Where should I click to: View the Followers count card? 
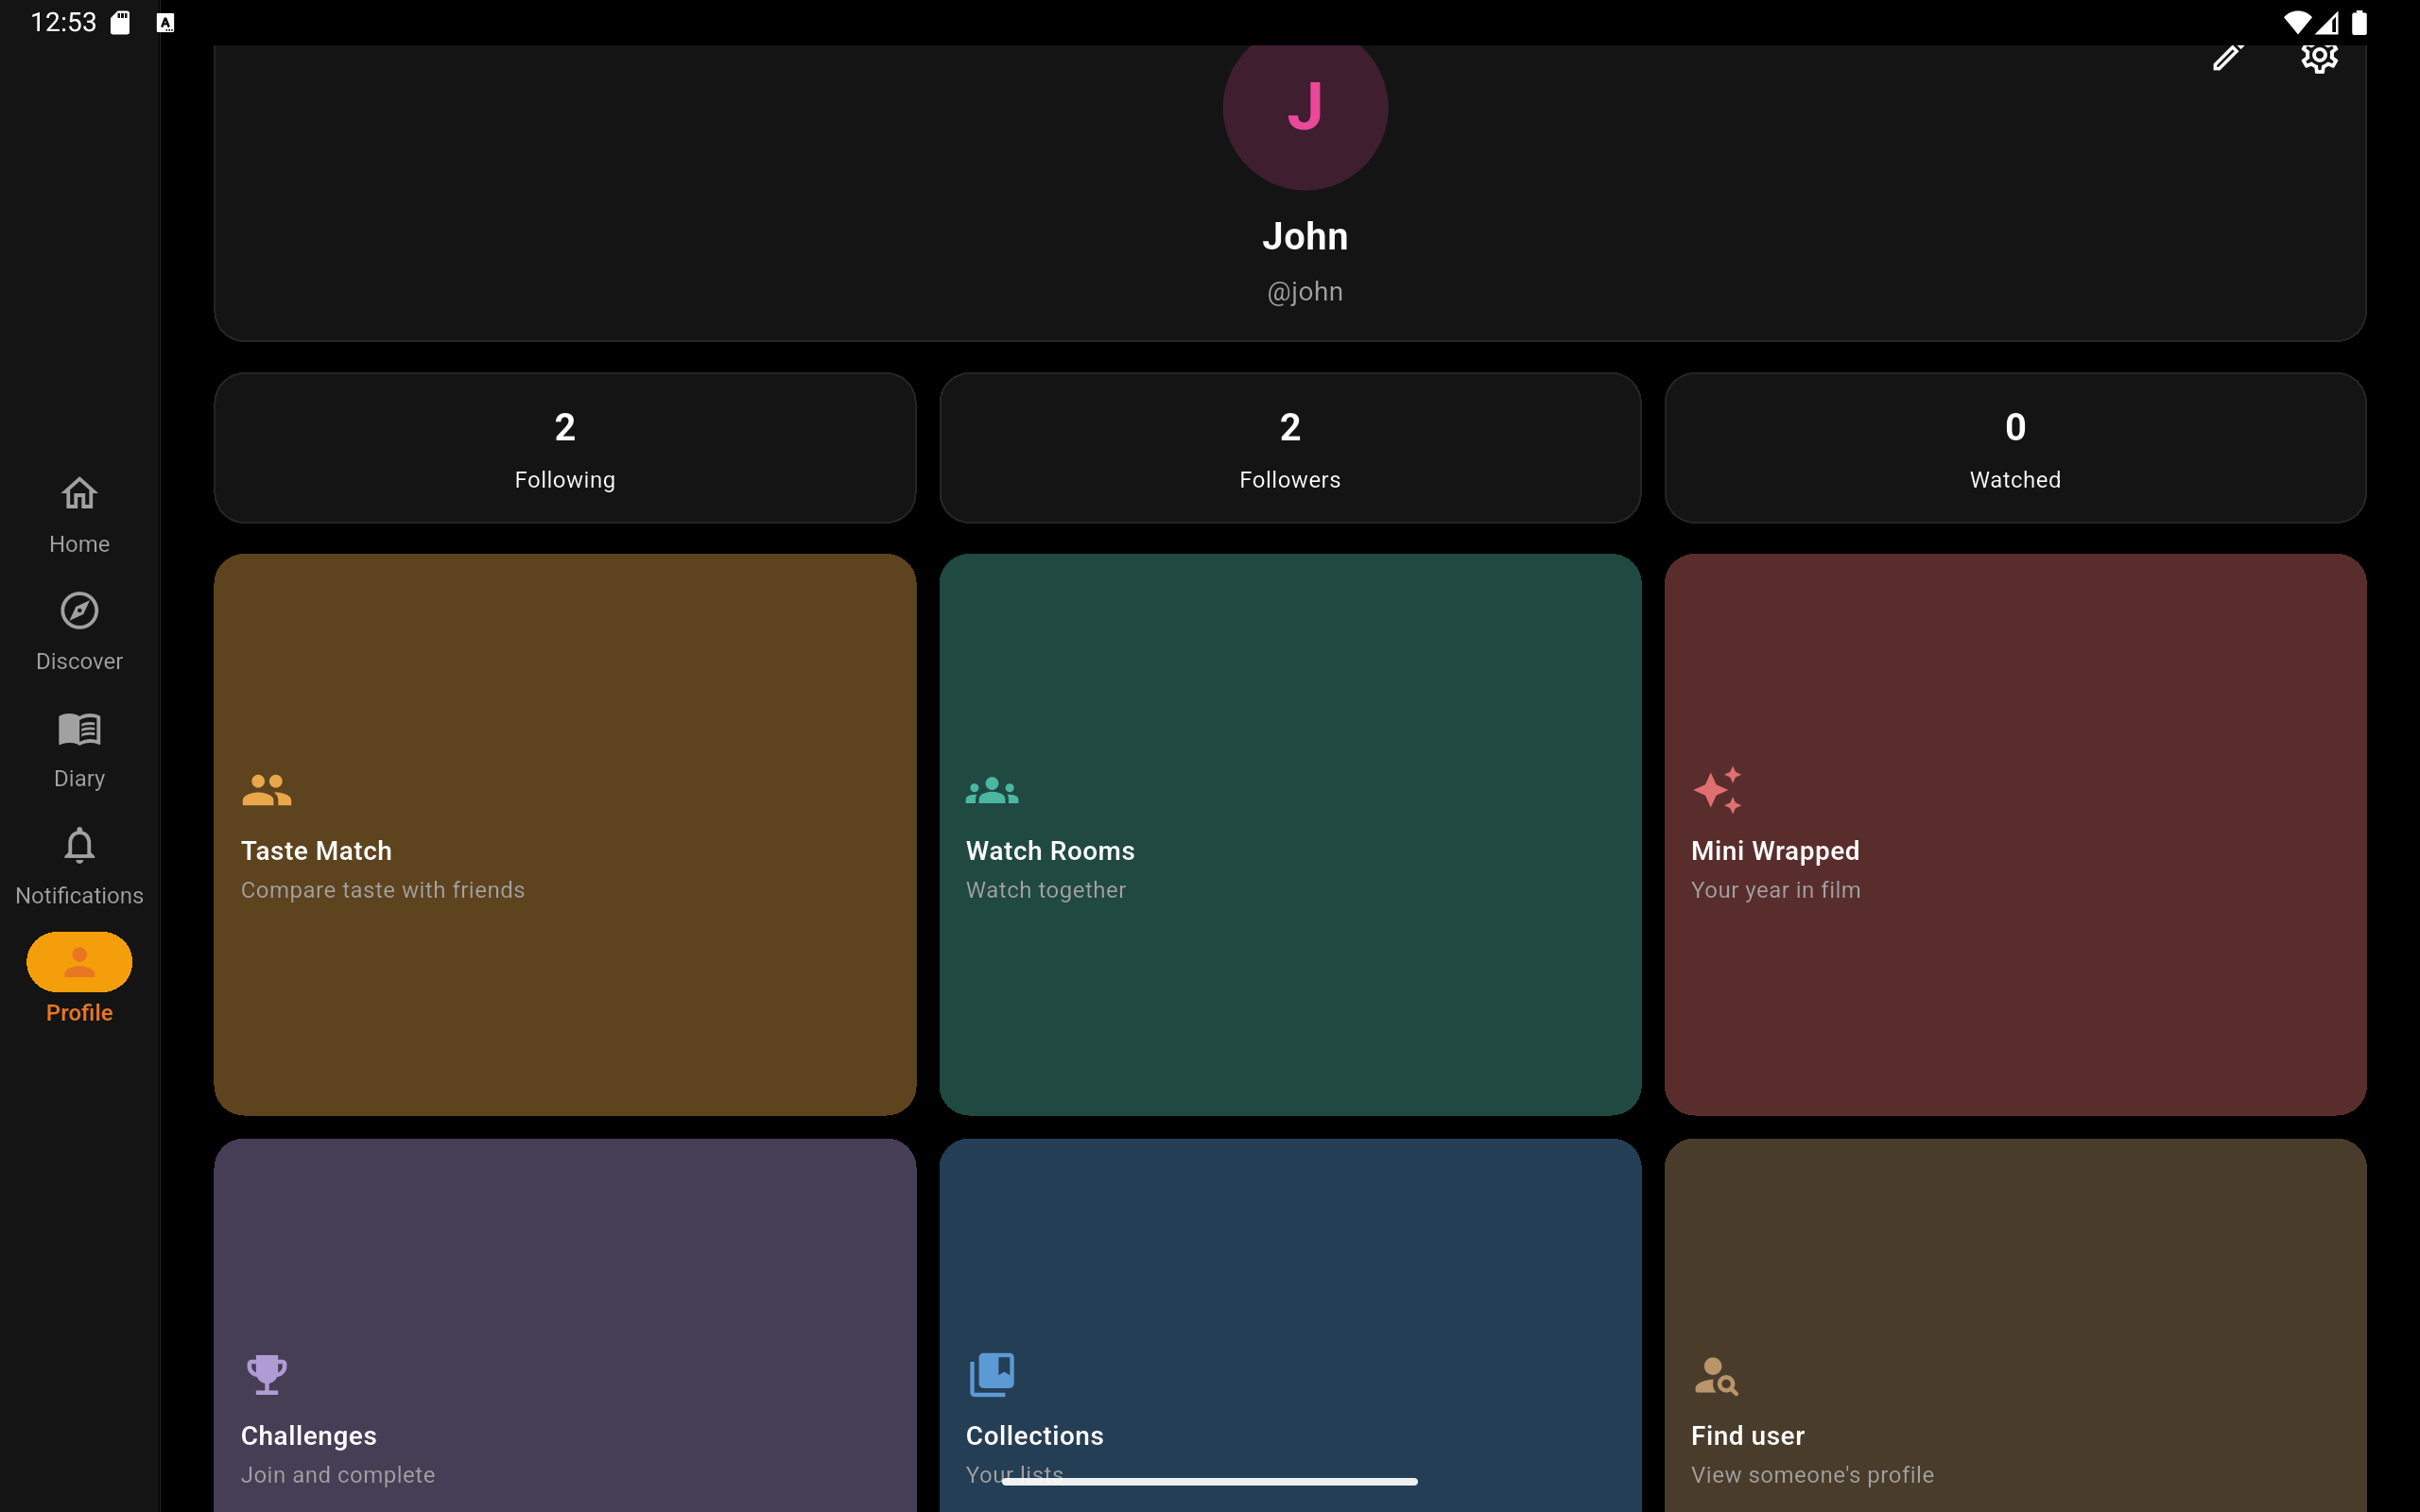(x=1289, y=447)
